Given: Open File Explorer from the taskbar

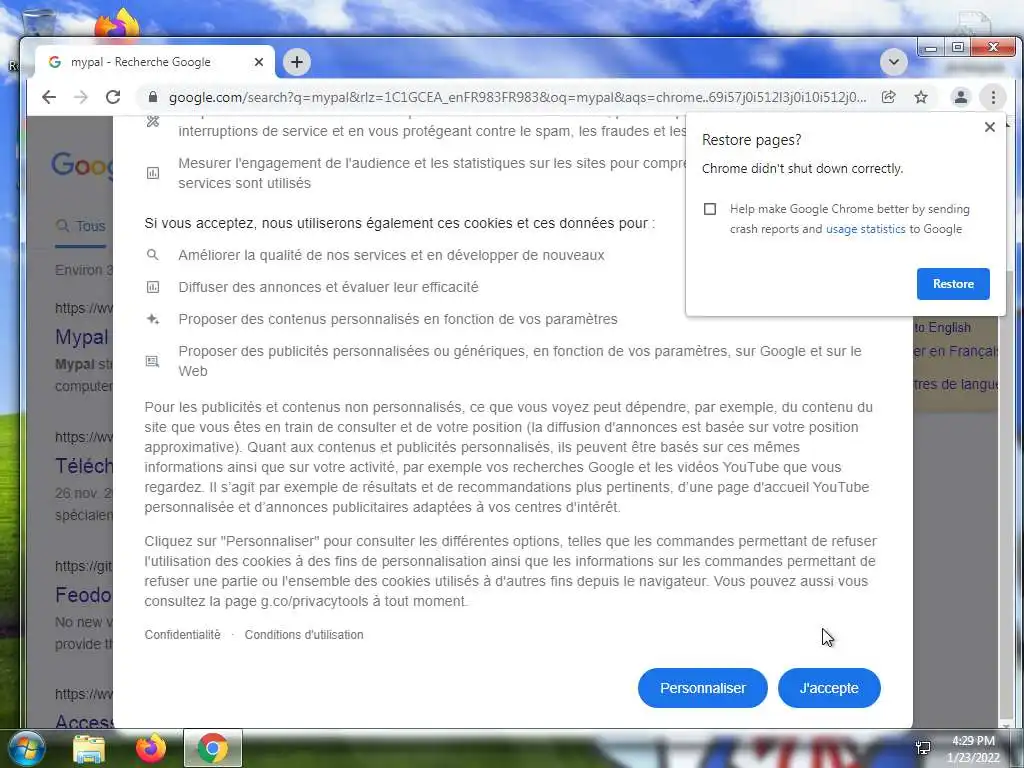Looking at the screenshot, I should 89,748.
